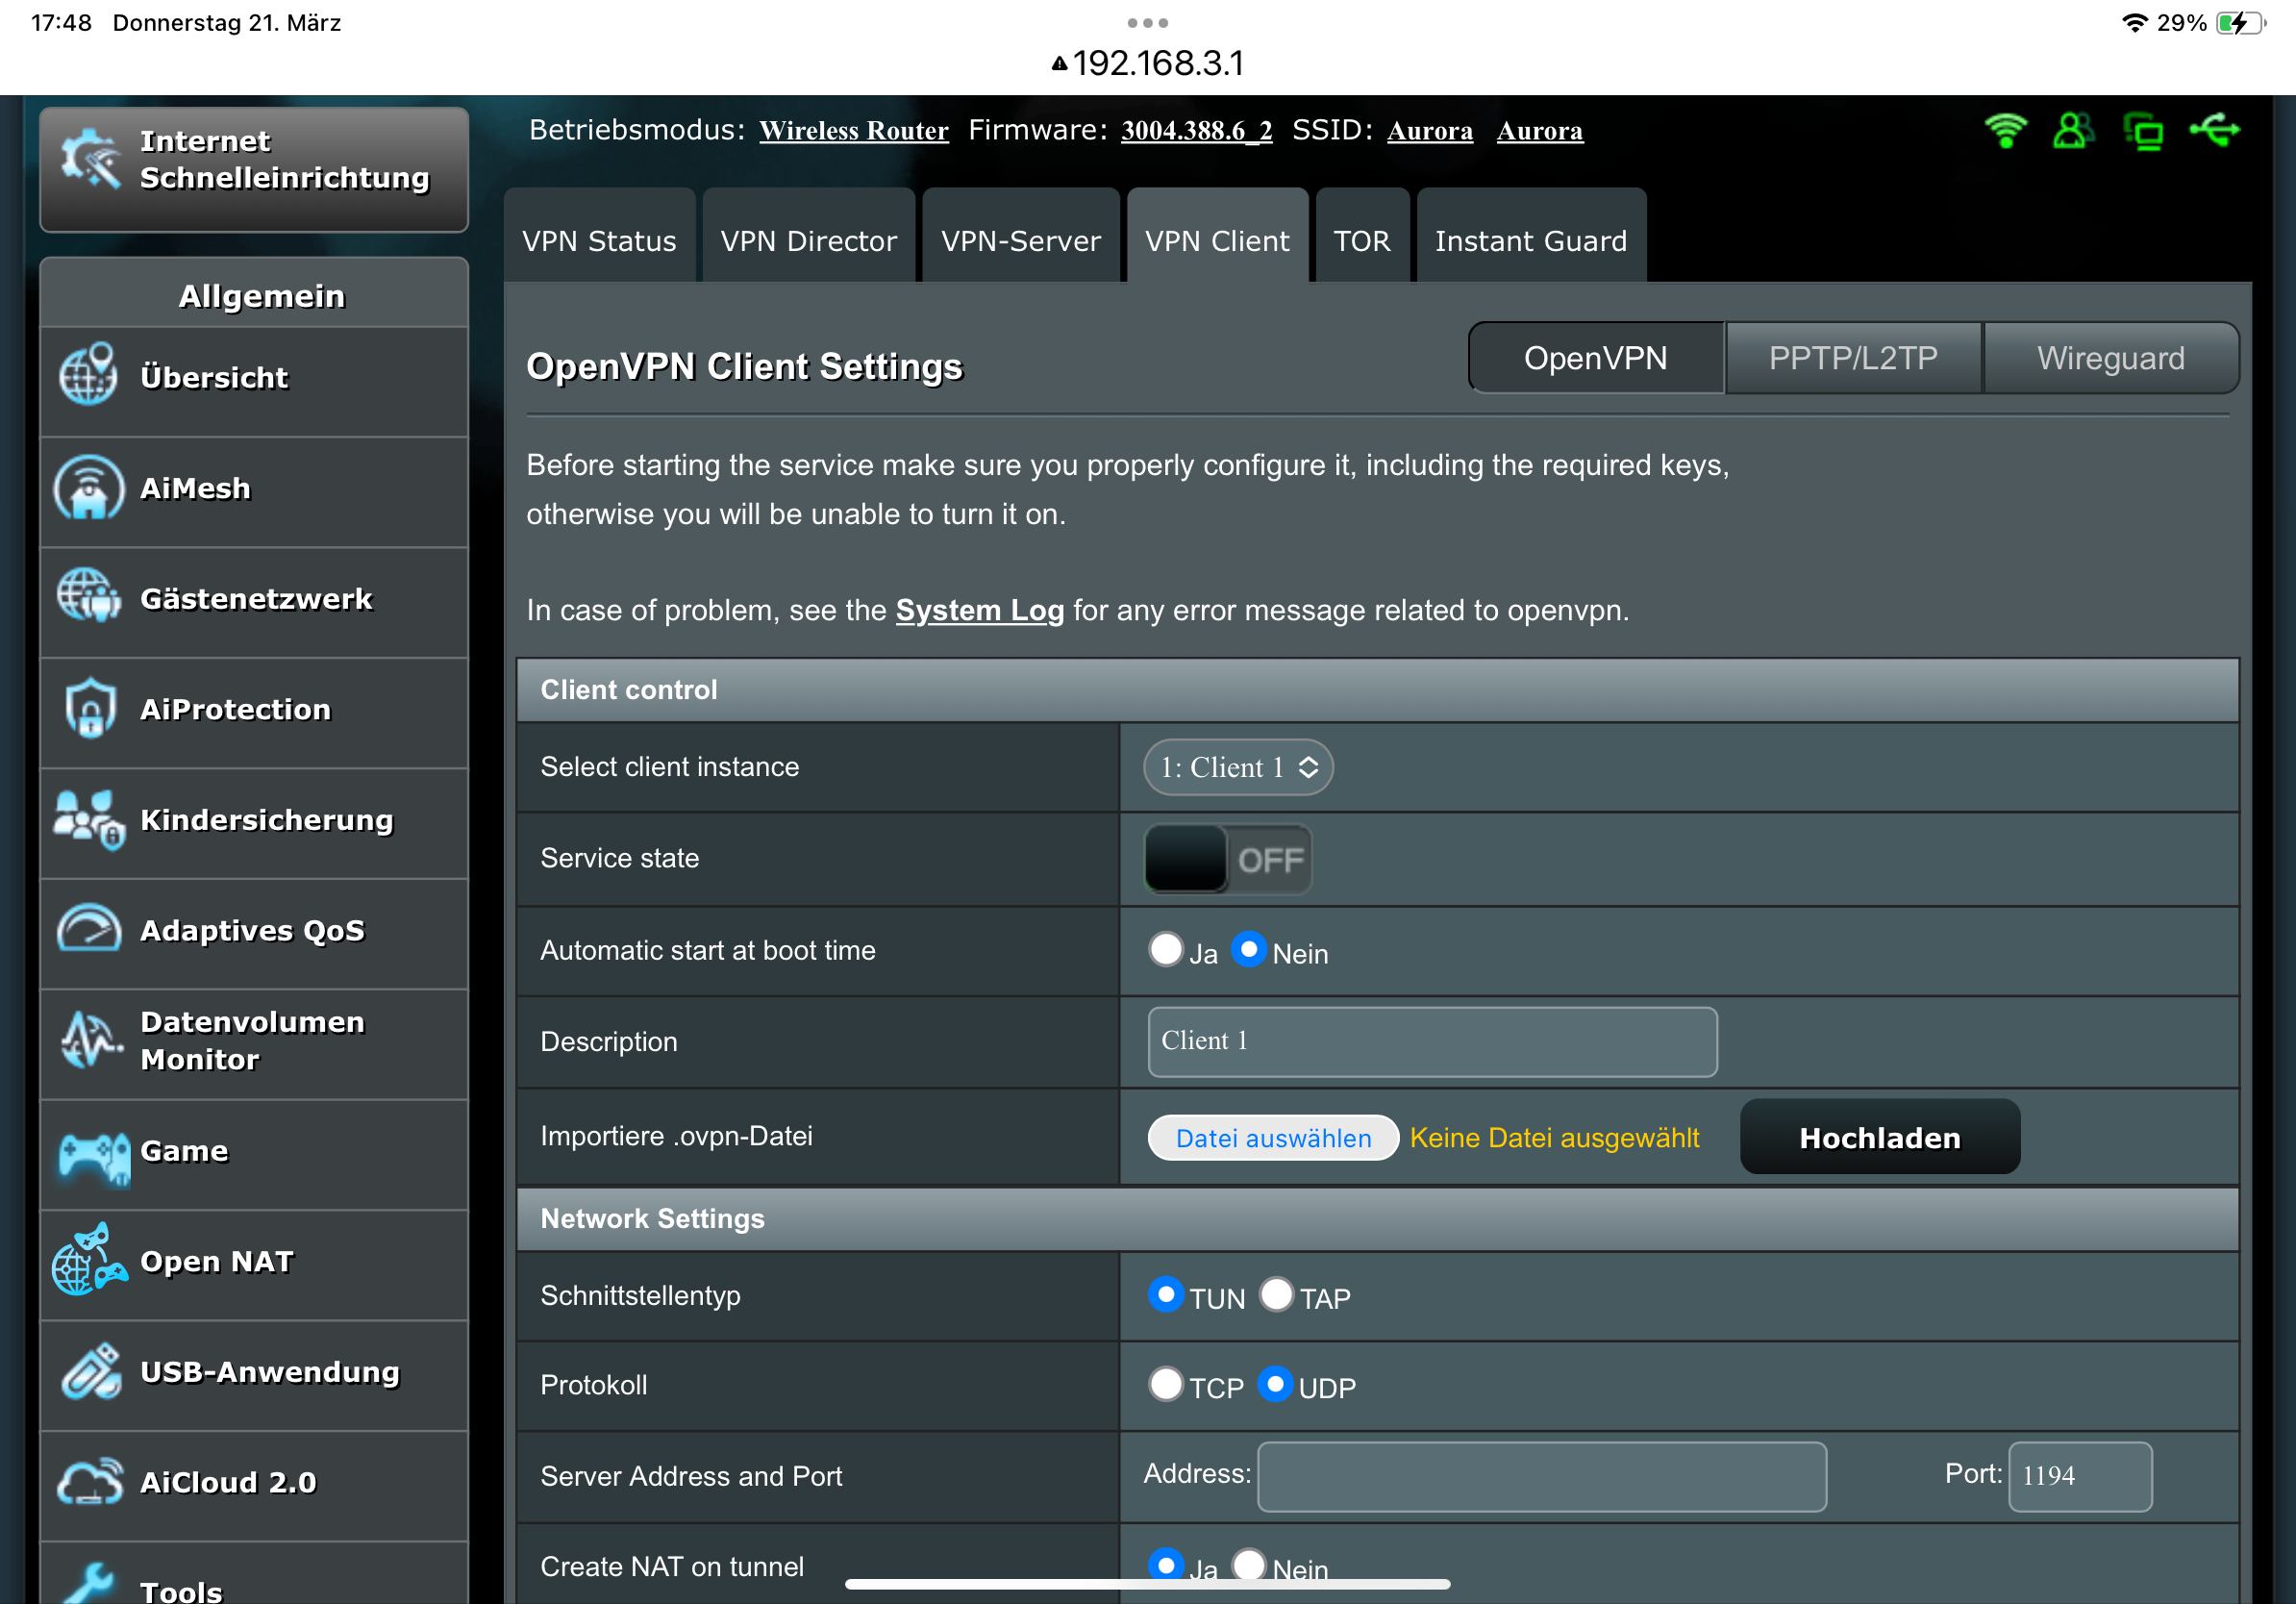This screenshot has height=1604, width=2296.
Task: Select the TAP interface type
Action: (x=1276, y=1294)
